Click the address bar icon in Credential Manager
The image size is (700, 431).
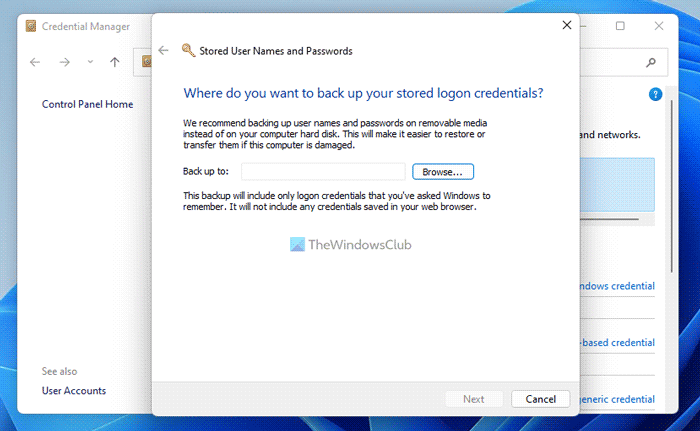click(146, 62)
